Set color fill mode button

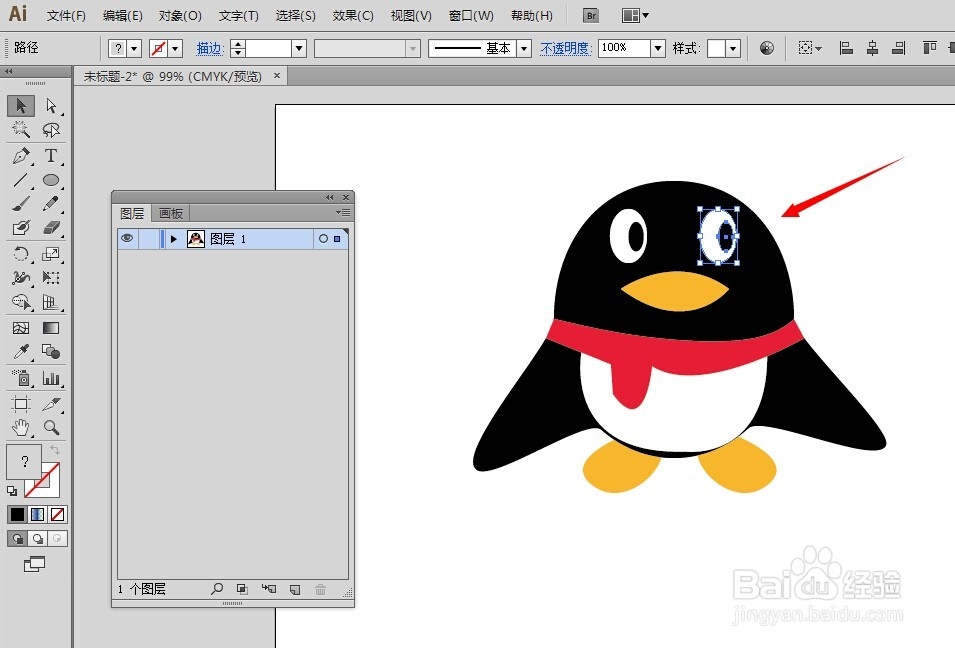pyautogui.click(x=17, y=515)
